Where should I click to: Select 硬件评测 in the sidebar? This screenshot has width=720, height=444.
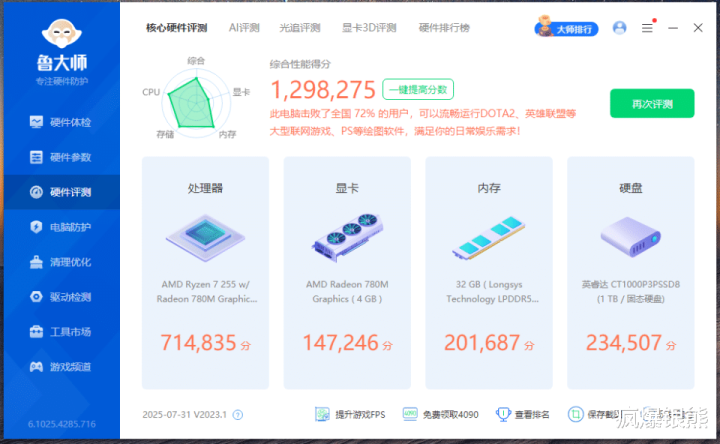click(x=61, y=192)
